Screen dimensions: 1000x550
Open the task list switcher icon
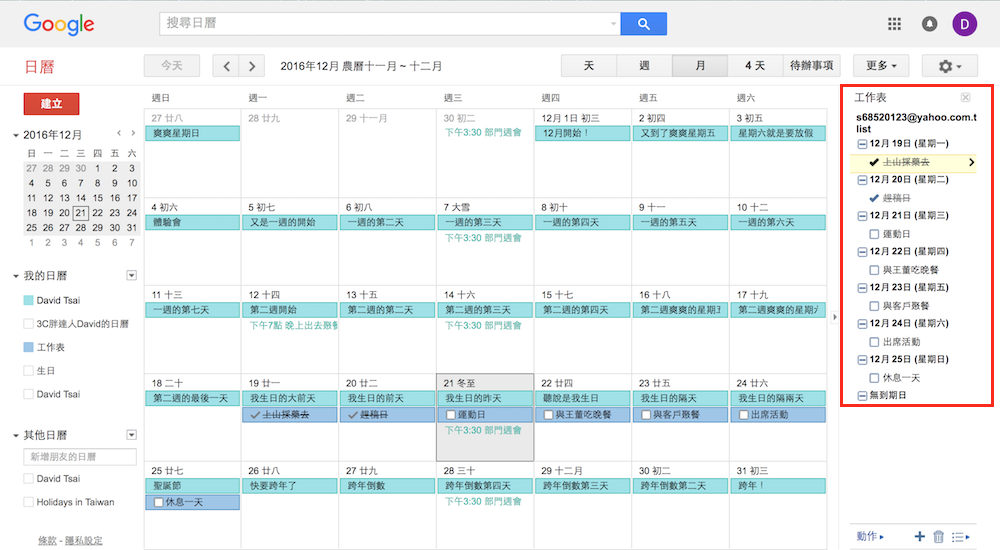click(960, 537)
